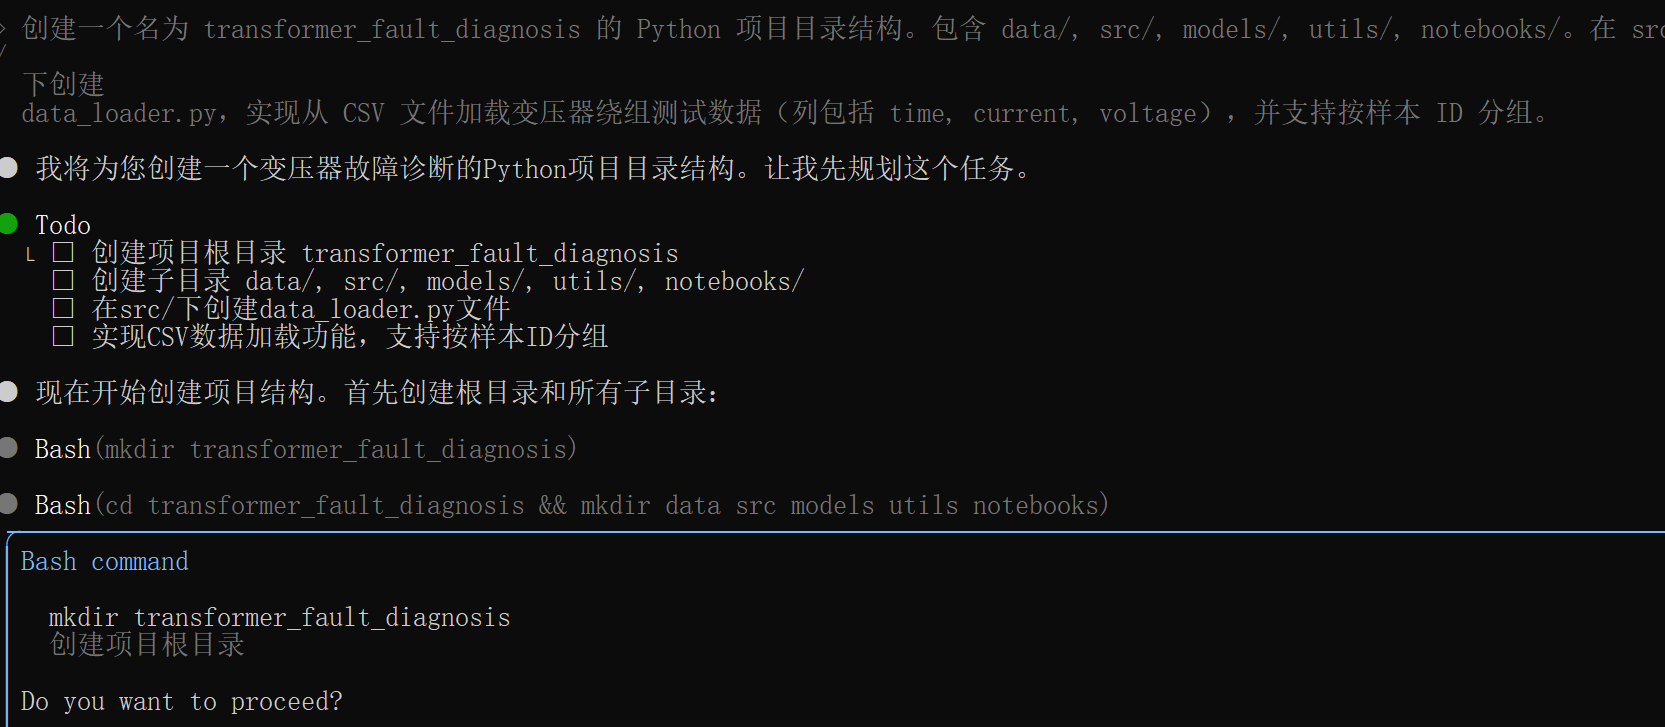Viewport: 1665px width, 727px height.
Task: Click the green status dot beside Todo
Action: 9,223
